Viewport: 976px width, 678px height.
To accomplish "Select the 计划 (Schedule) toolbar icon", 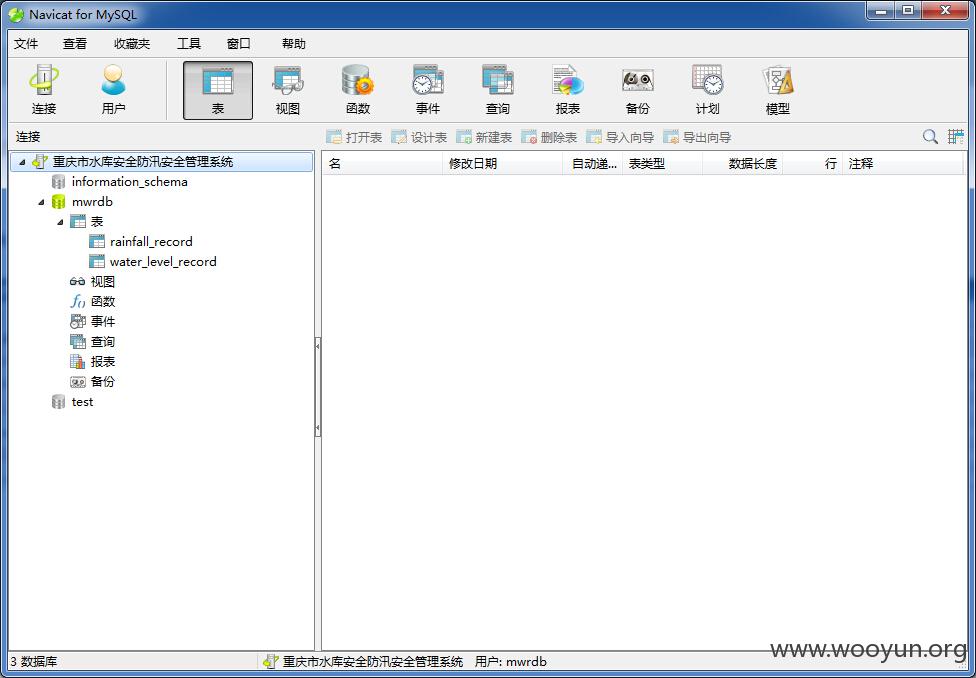I will pyautogui.click(x=708, y=90).
